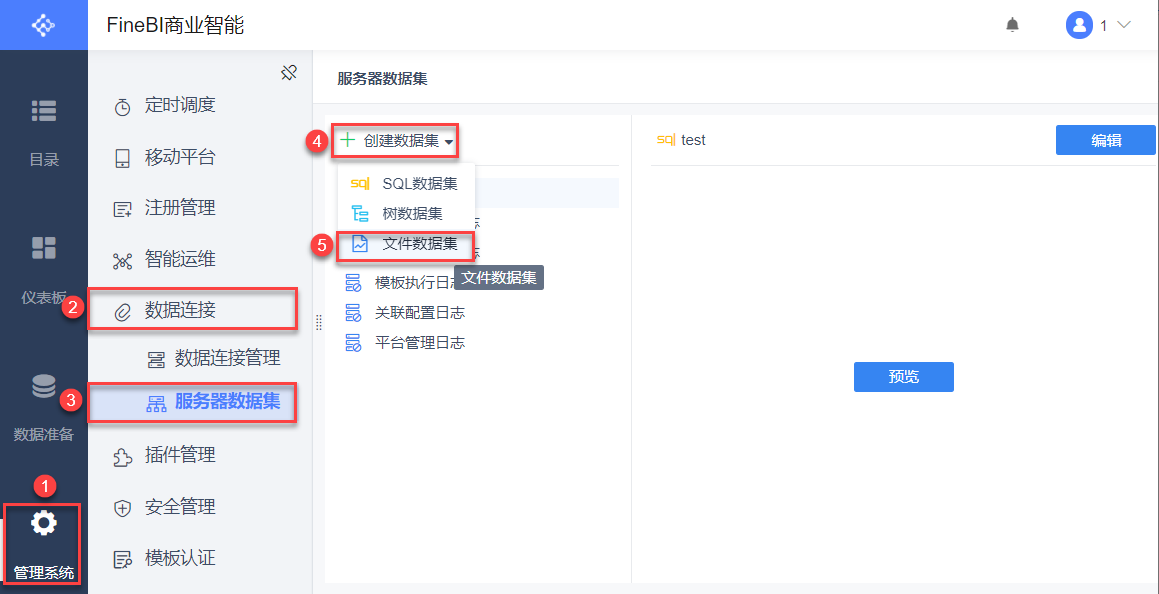
Task: Click the notification bell icon
Action: pos(1013,25)
